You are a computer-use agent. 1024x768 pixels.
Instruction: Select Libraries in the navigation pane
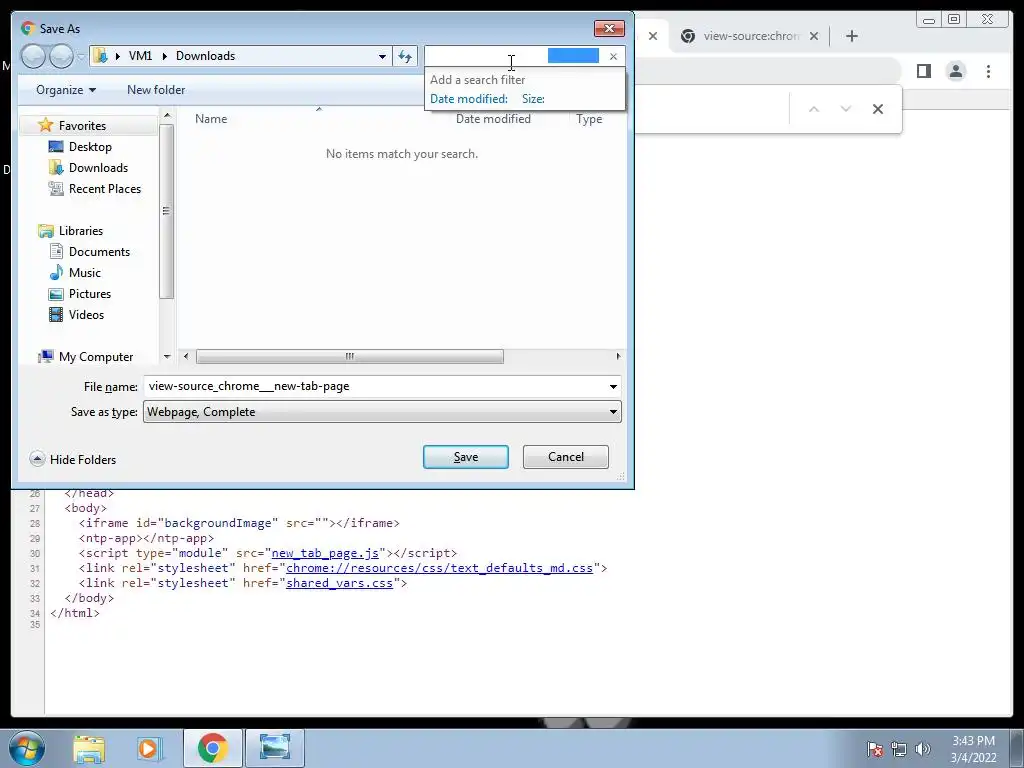(x=80, y=231)
